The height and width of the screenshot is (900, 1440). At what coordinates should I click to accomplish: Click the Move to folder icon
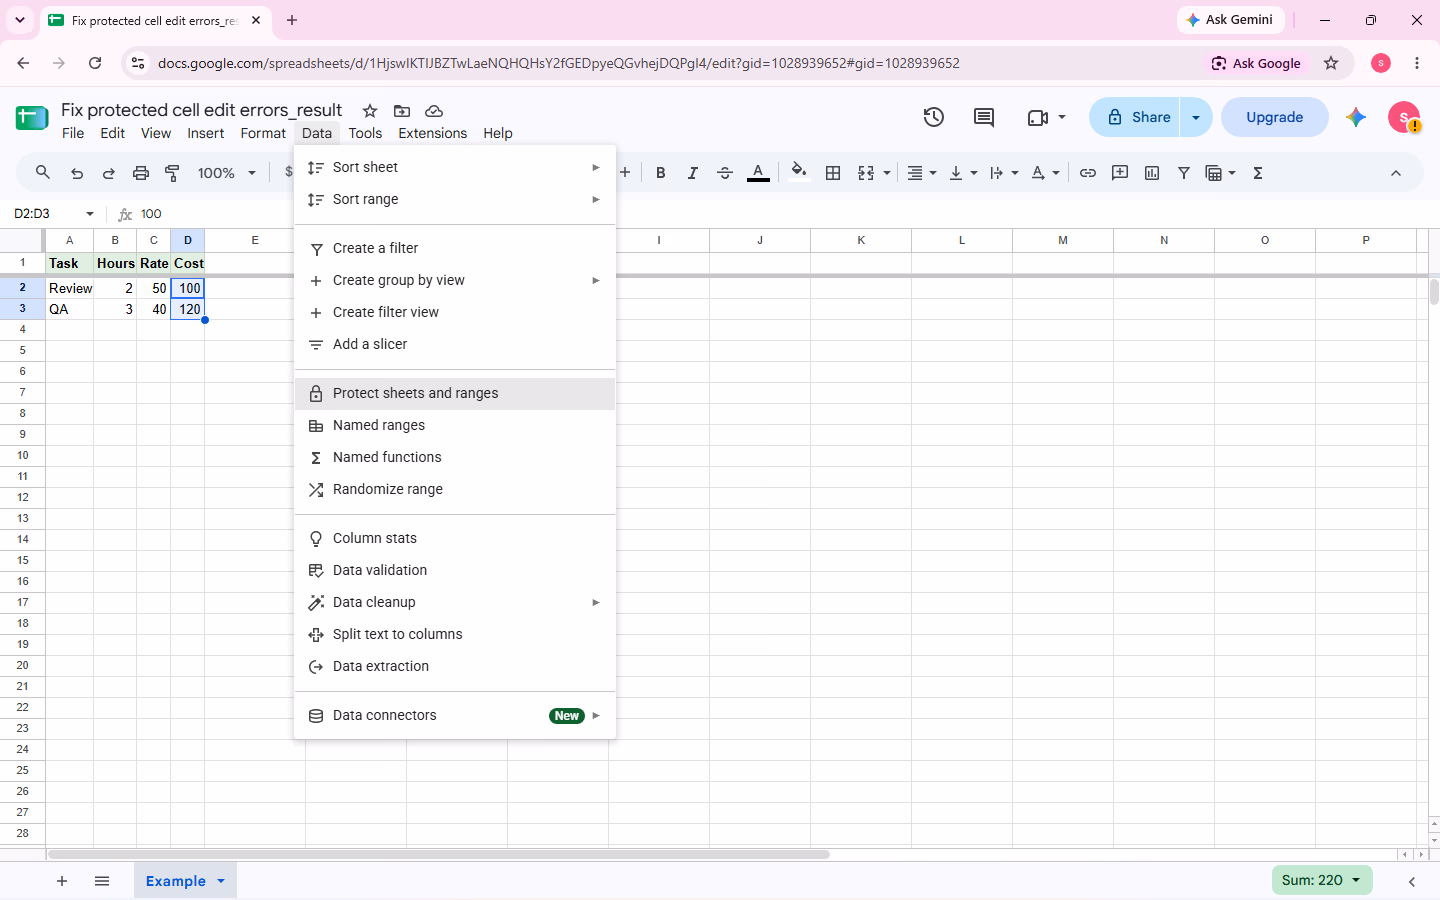pos(402,111)
